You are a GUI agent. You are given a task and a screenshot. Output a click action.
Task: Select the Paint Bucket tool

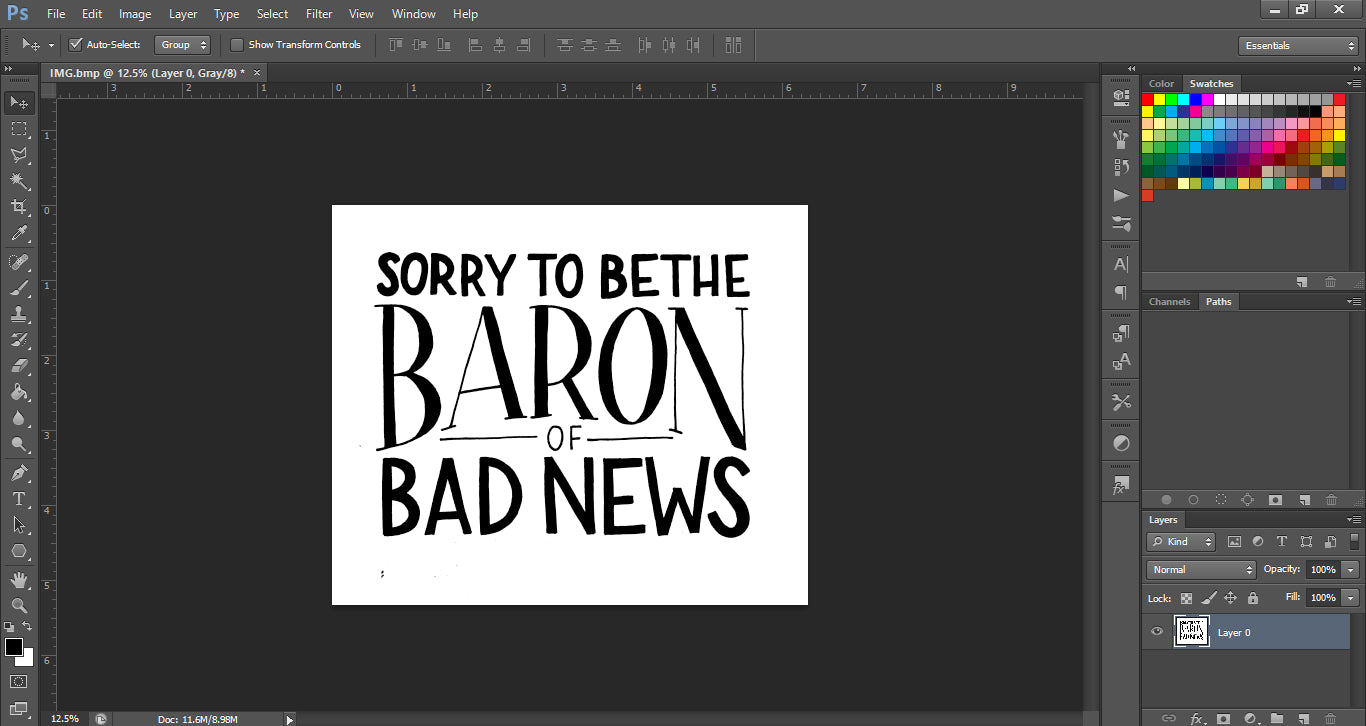click(19, 392)
